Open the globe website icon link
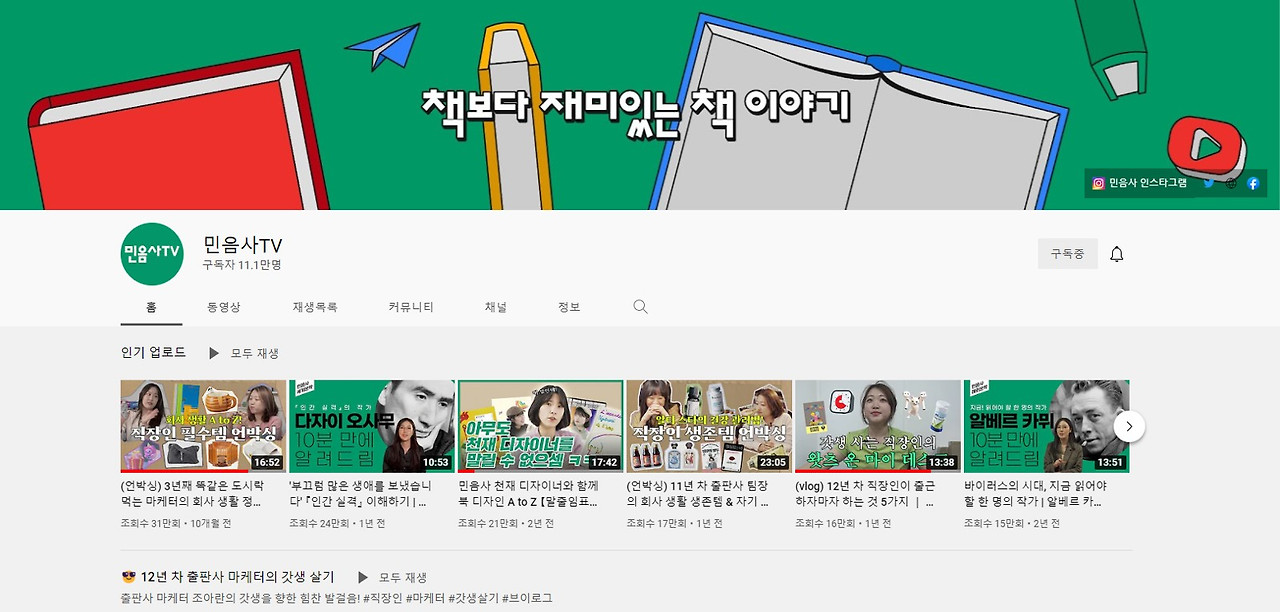This screenshot has height=612, width=1280. tap(1231, 183)
